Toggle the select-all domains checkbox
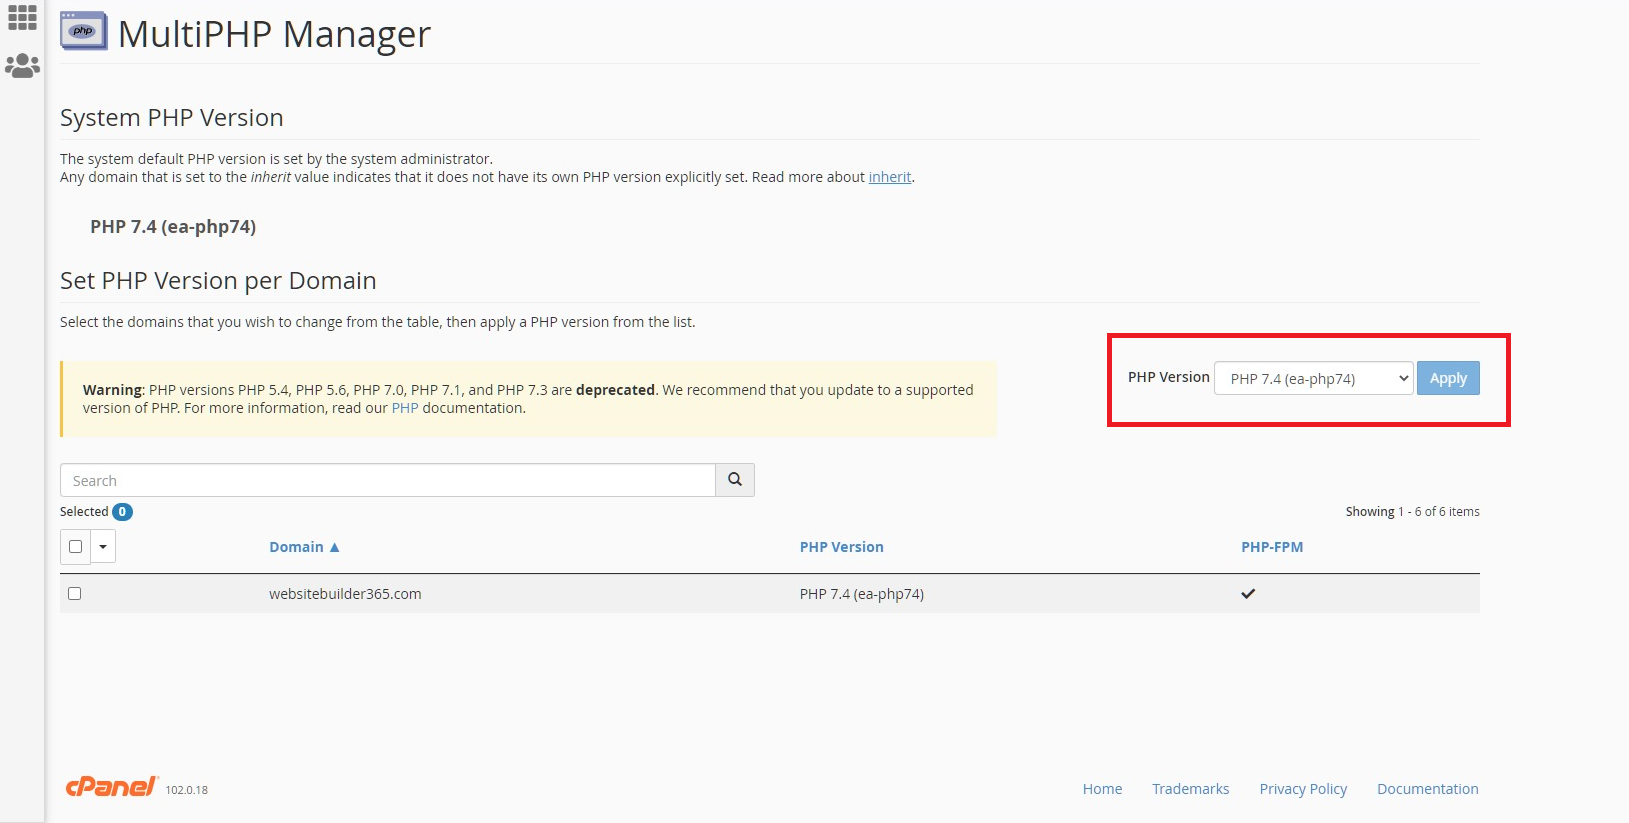The height and width of the screenshot is (823, 1629). point(75,547)
